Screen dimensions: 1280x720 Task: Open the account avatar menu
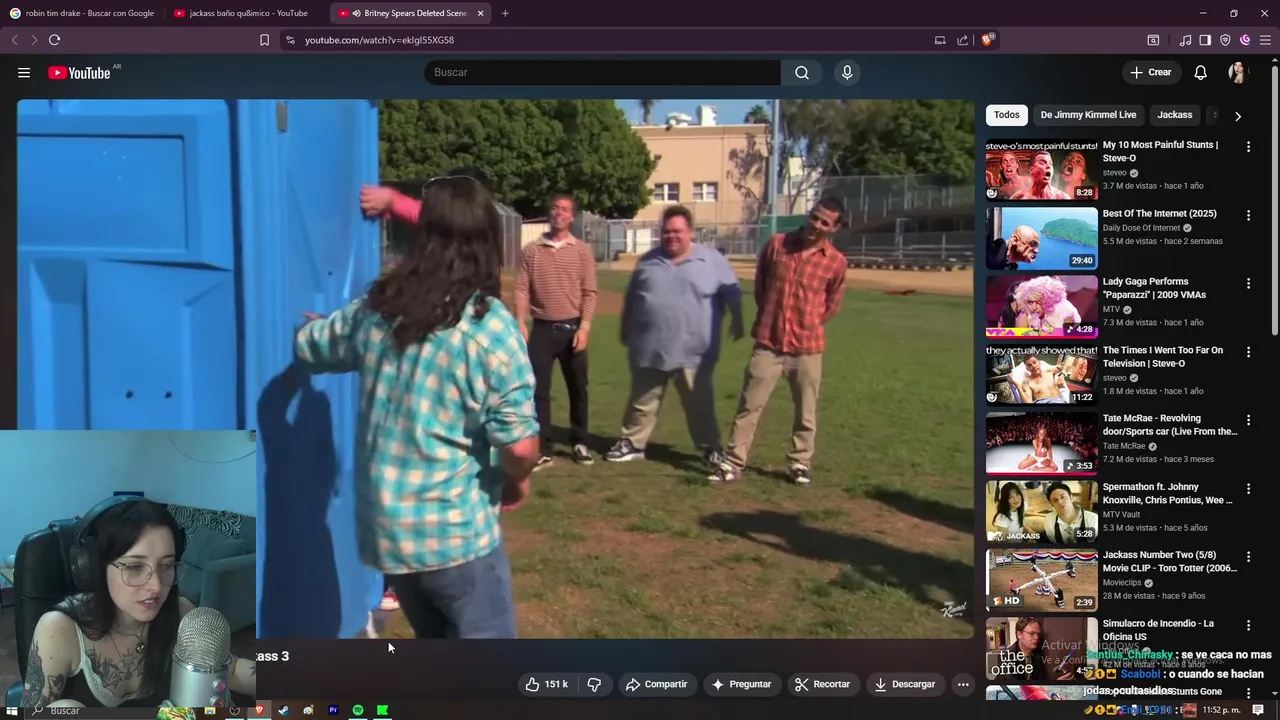1237,72
